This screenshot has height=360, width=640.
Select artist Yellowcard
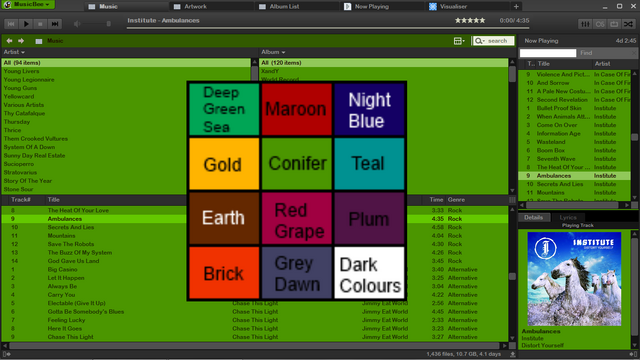tap(19, 97)
